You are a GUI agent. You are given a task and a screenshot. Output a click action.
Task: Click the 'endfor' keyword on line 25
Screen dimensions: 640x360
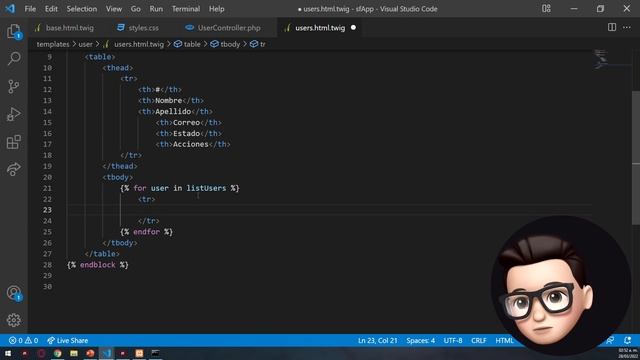coord(146,232)
